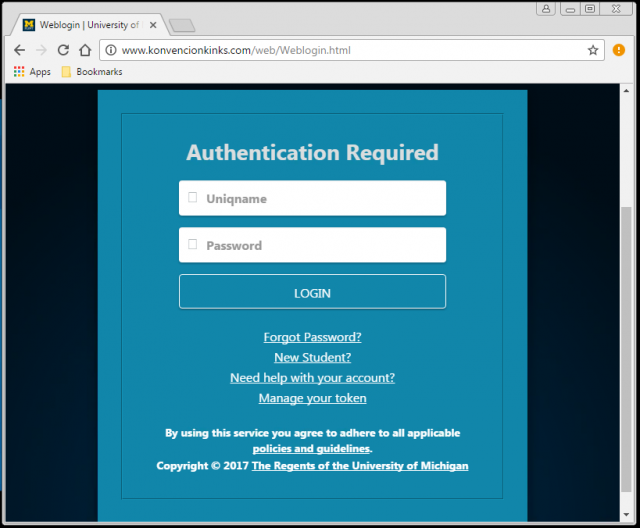Focus the Password field
The image size is (640, 528).
[312, 245]
